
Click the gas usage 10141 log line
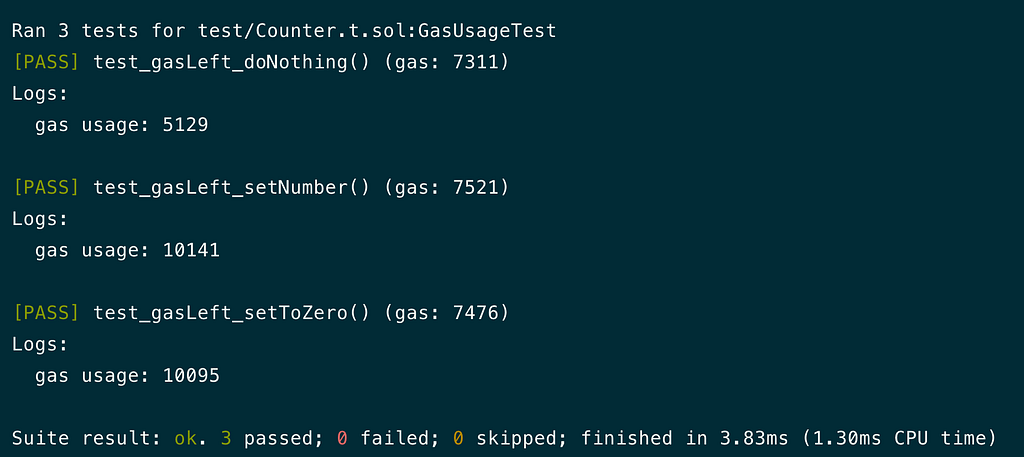127,250
